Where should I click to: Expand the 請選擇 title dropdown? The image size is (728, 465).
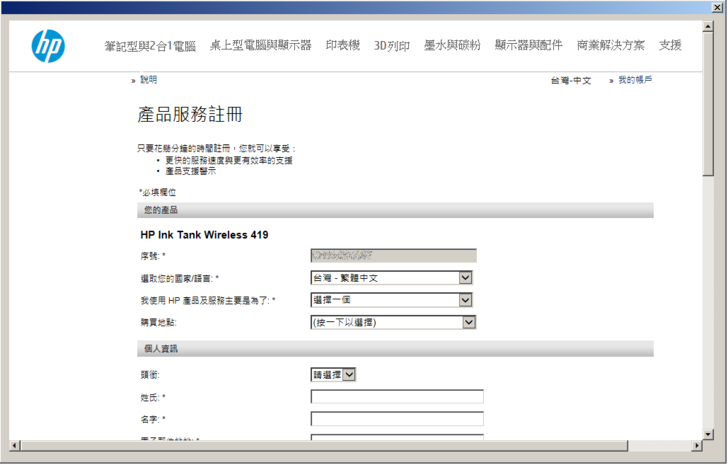tap(333, 375)
